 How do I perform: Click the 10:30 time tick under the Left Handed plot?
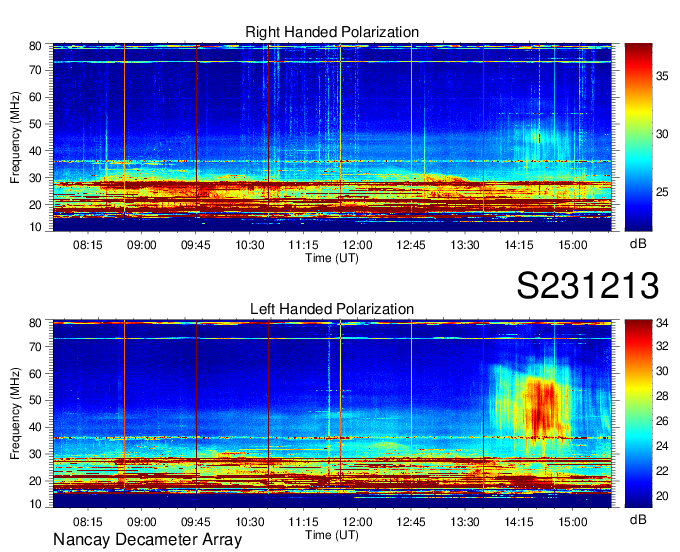(249, 522)
